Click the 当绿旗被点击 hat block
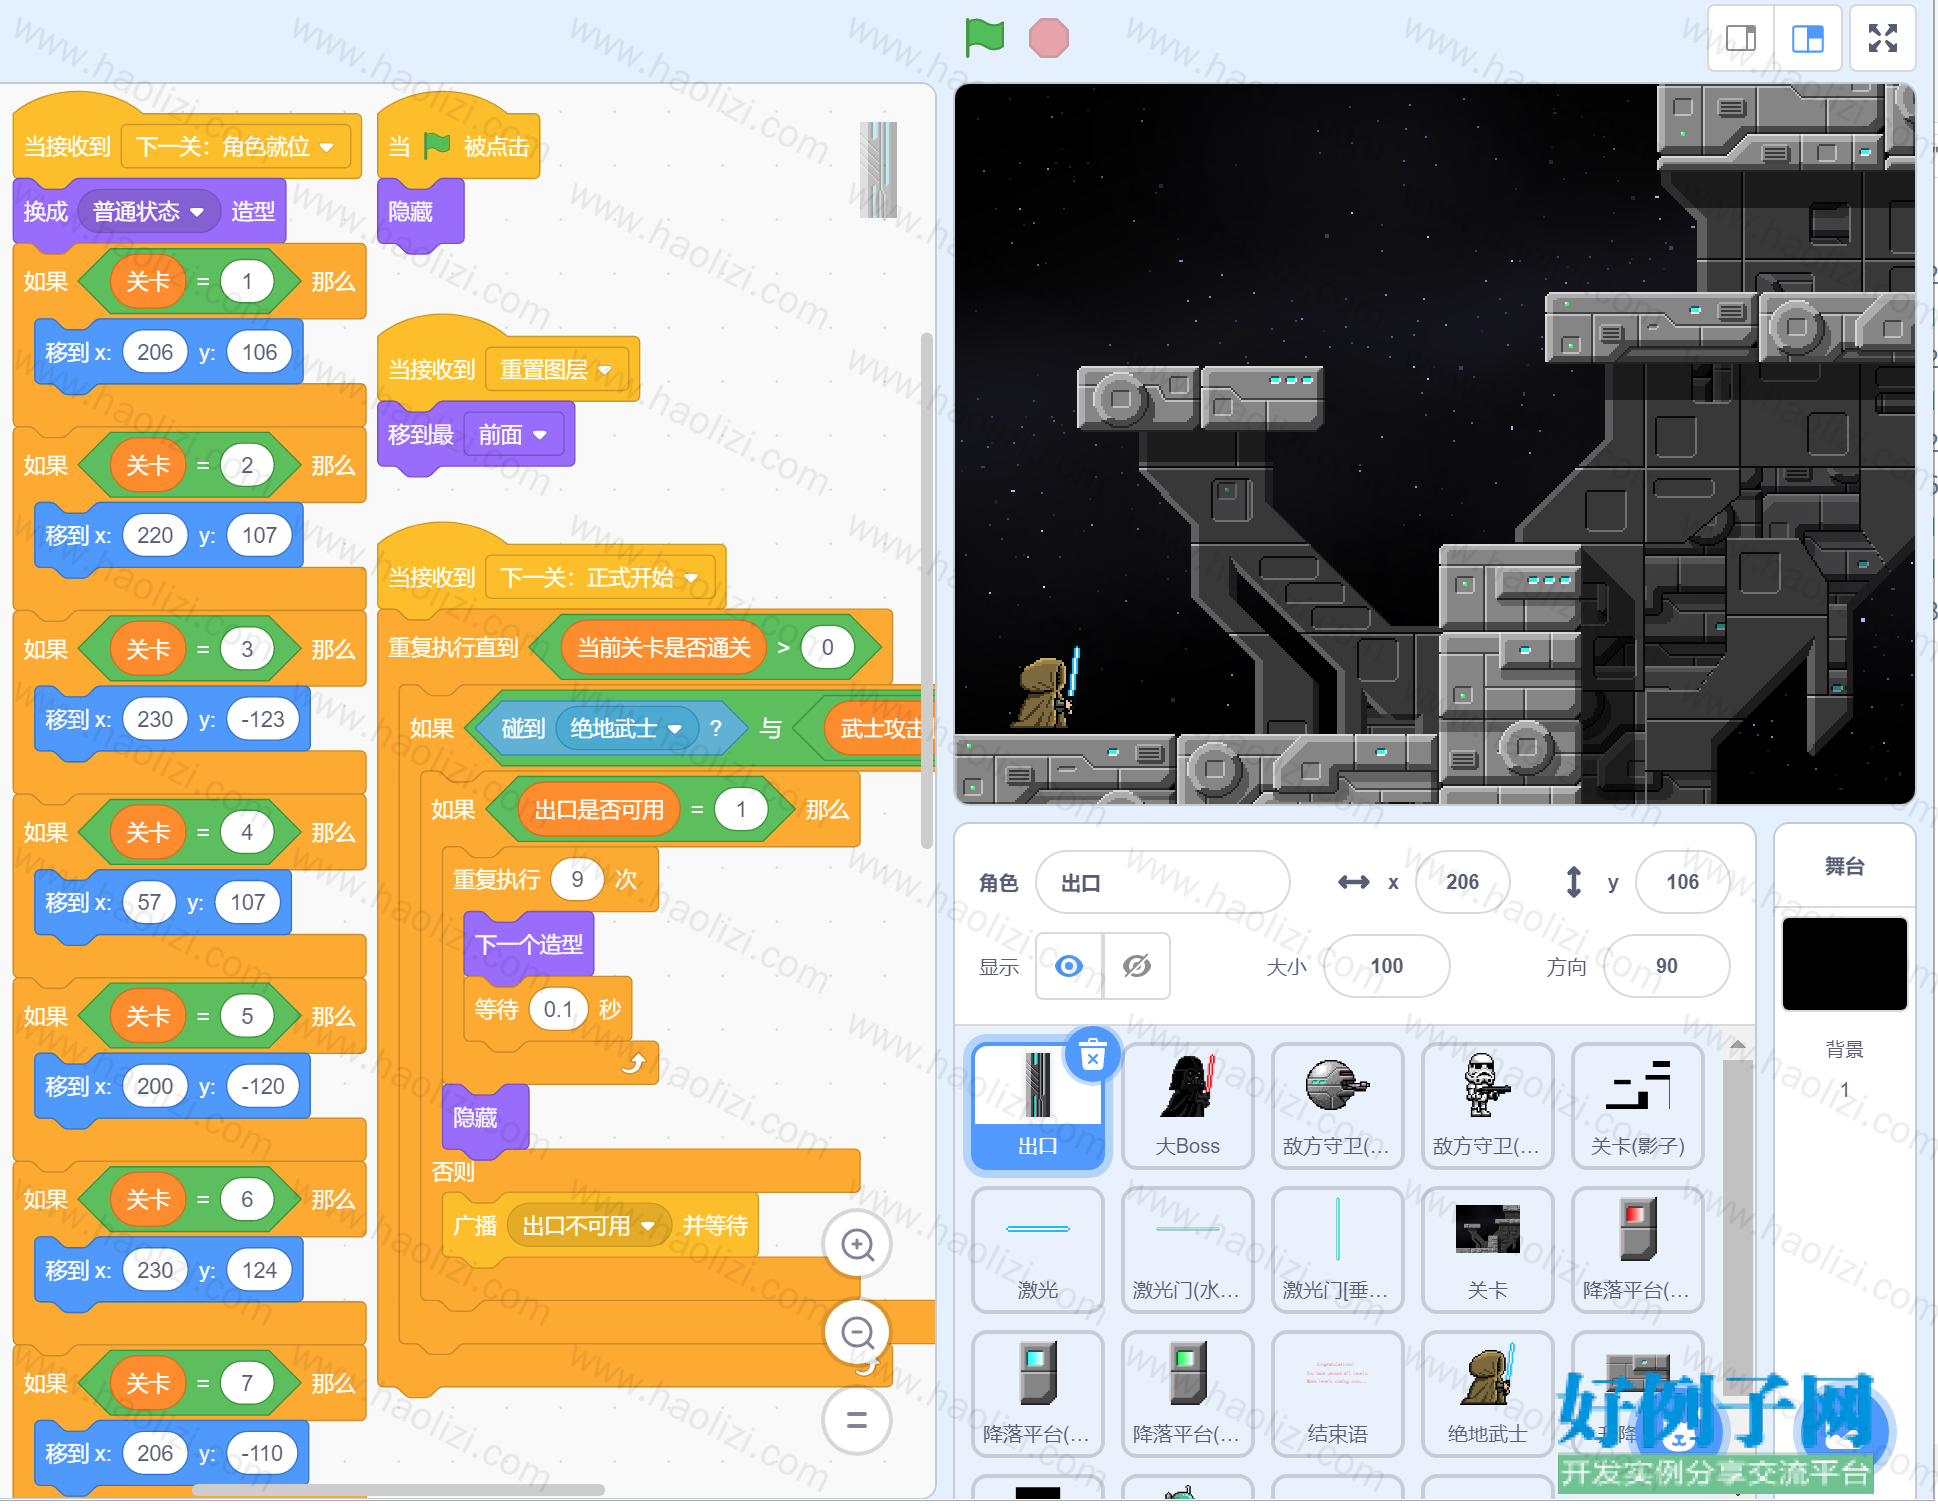The width and height of the screenshot is (1938, 1504). coord(459,147)
